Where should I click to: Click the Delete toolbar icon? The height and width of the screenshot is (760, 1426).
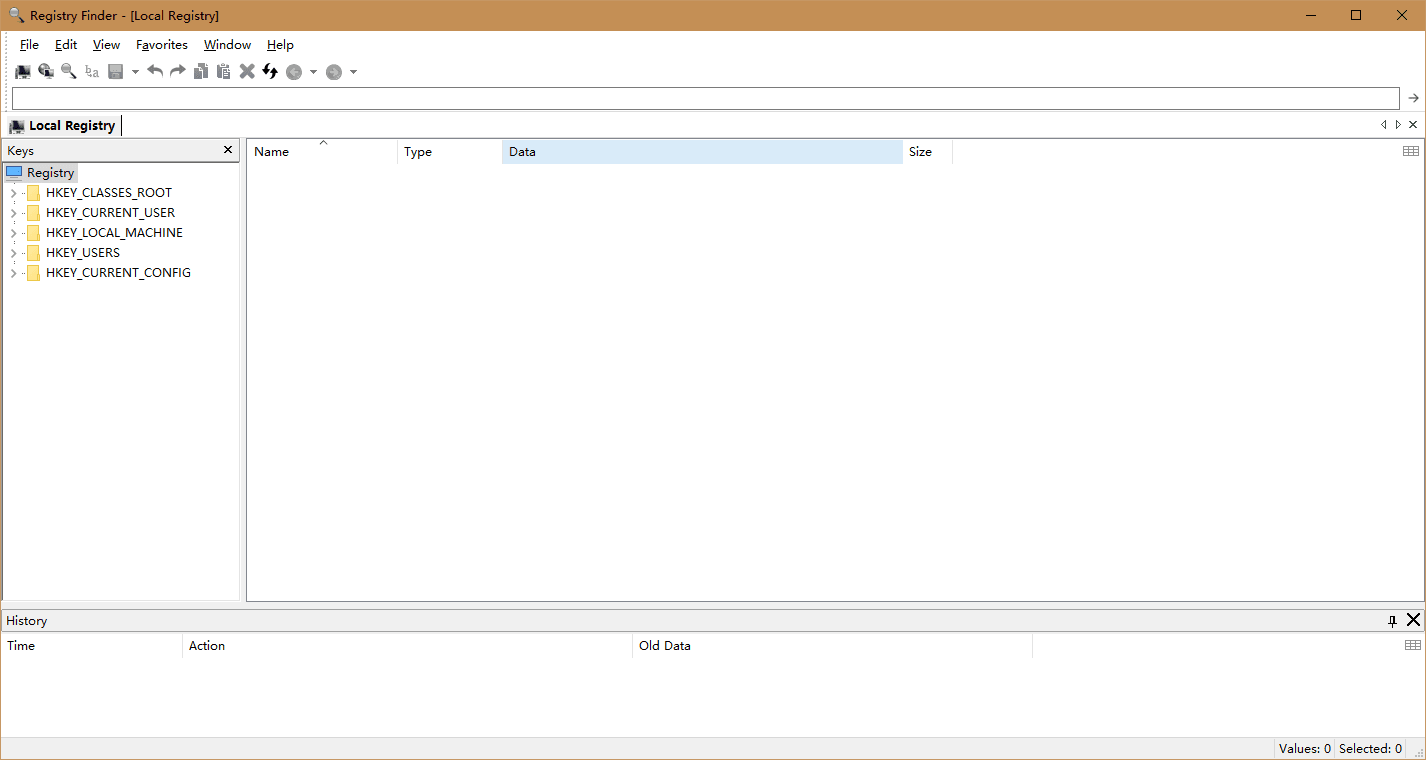pyautogui.click(x=247, y=71)
